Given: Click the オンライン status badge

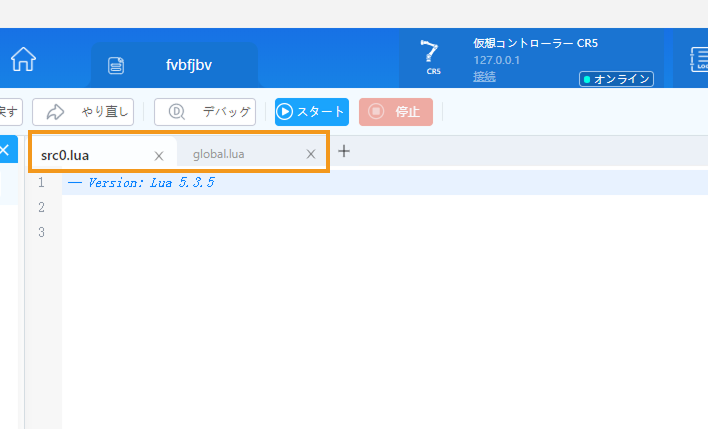Looking at the screenshot, I should [616, 79].
